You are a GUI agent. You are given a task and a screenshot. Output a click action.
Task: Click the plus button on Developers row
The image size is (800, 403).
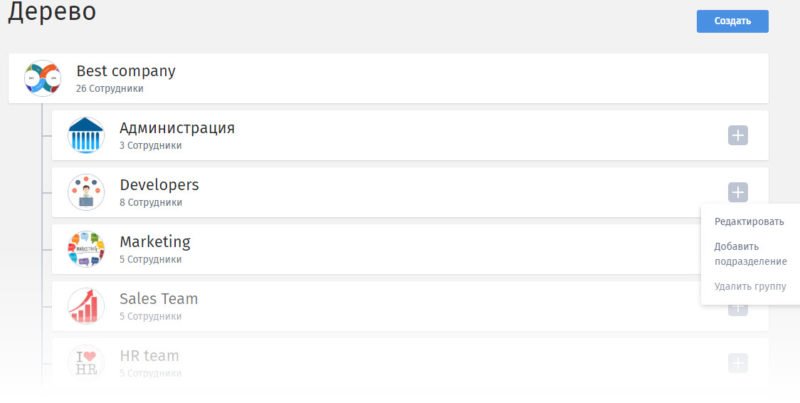click(738, 192)
